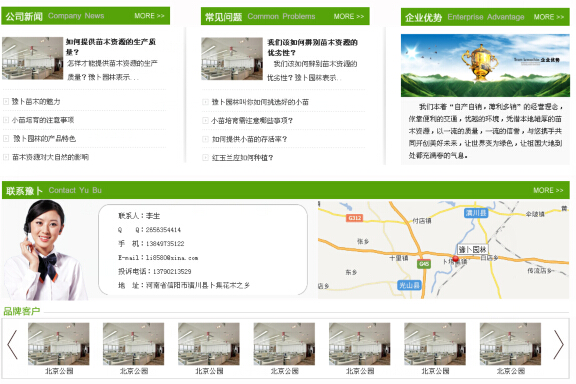Click the right carousel arrow in 品牌客户

[x=559, y=344]
